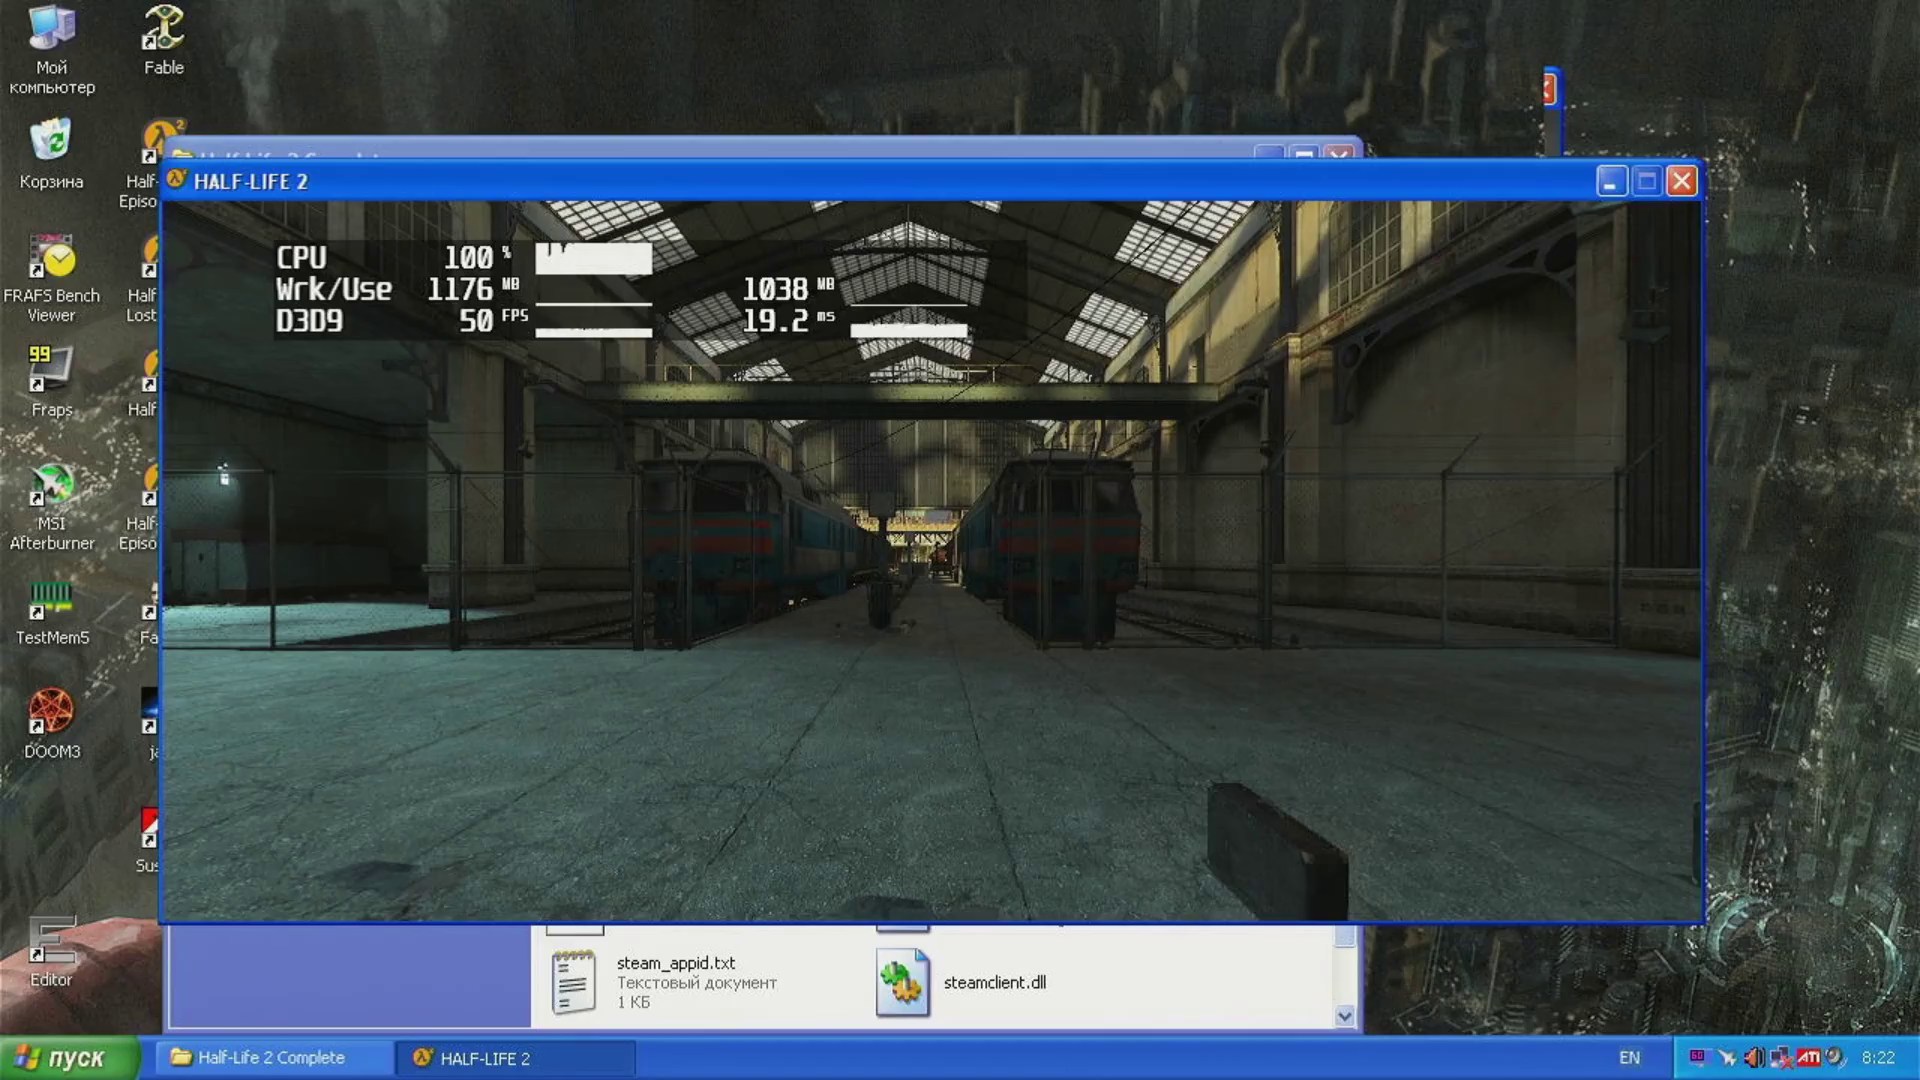Click the MSI Afterburner plane tray icon
Screen dimensions: 1920x1080
tap(1727, 1057)
